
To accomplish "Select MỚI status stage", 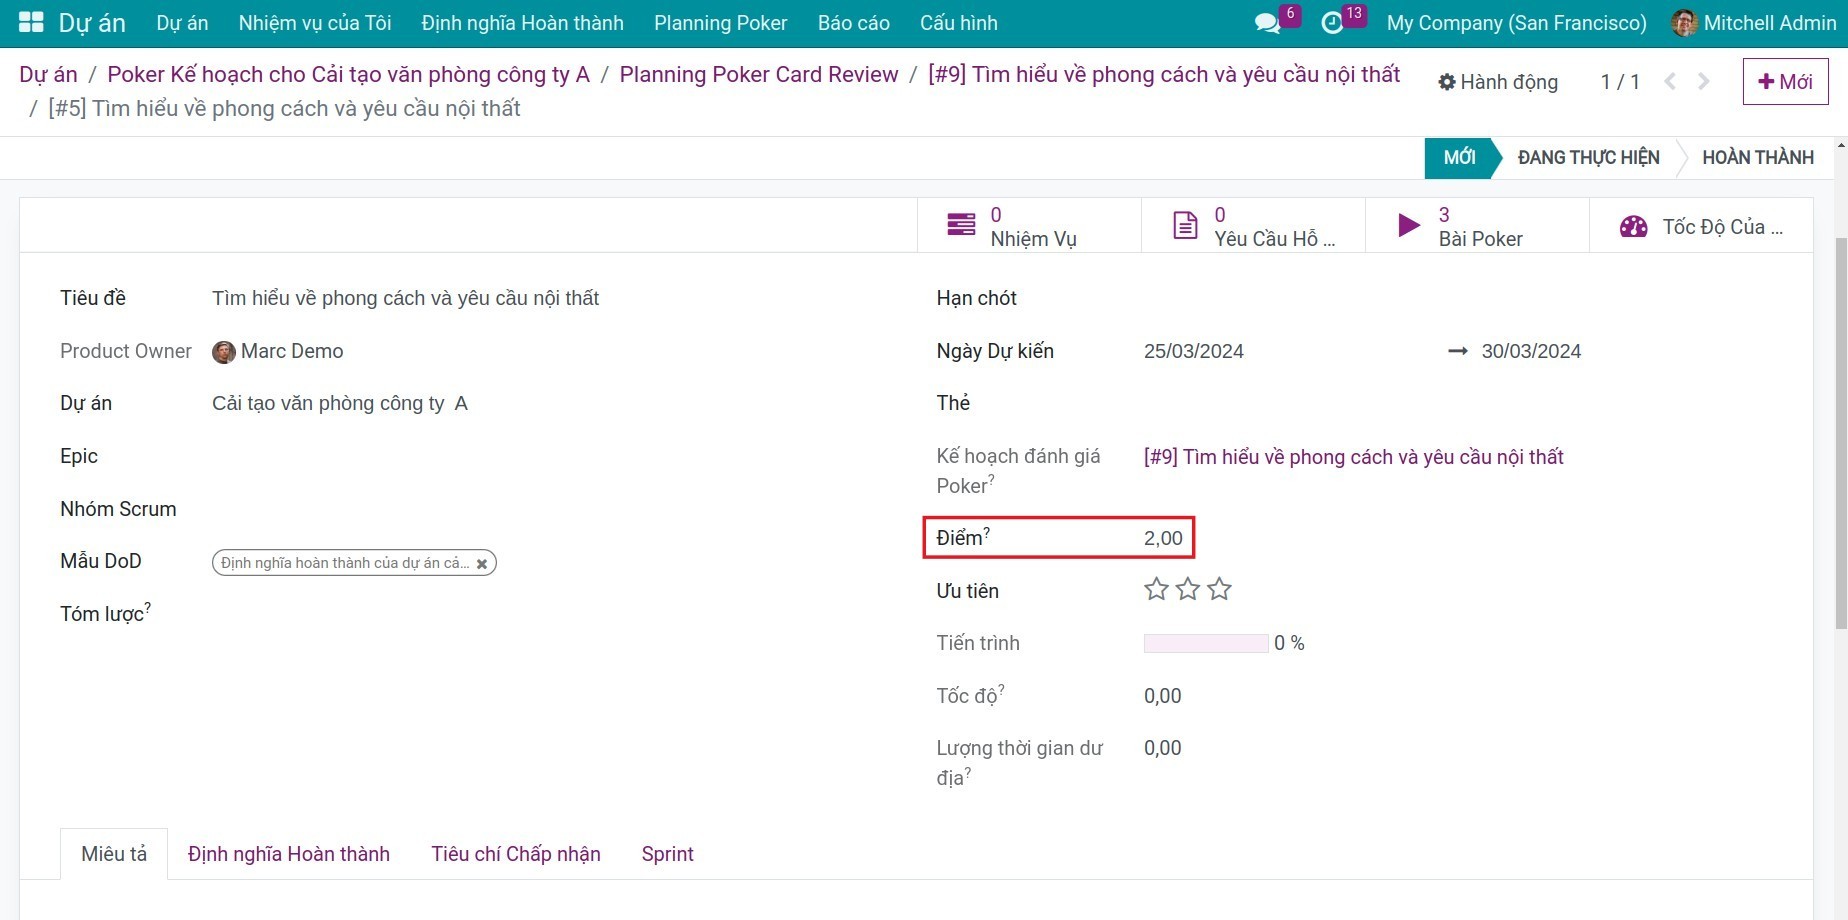I will pos(1459,157).
